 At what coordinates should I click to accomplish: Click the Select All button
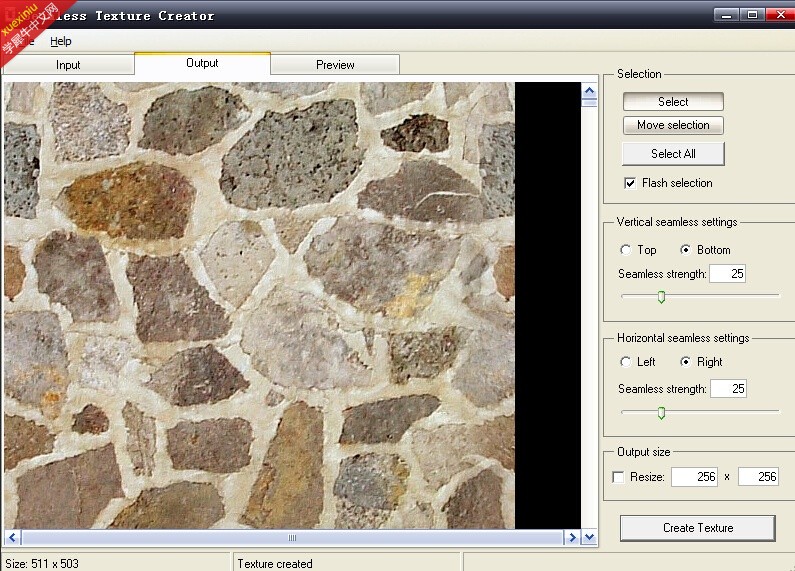[673, 154]
